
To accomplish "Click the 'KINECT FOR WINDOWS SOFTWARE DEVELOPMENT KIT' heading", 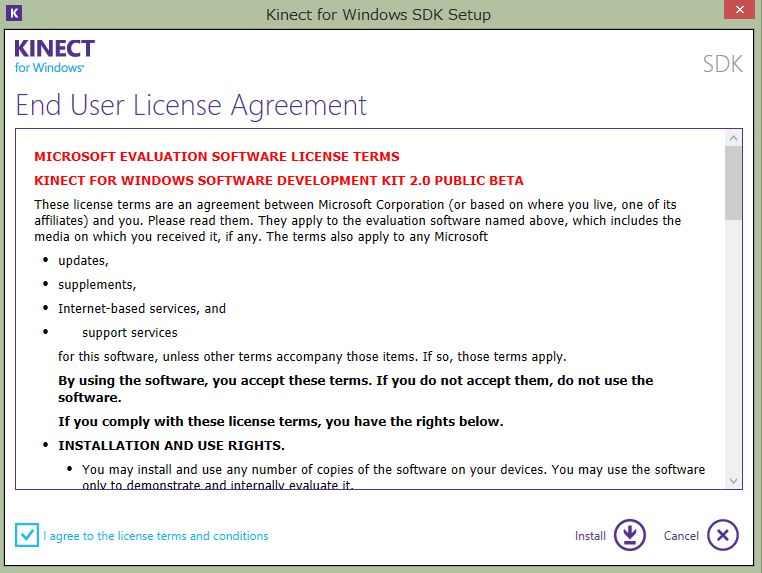I will coord(278,180).
